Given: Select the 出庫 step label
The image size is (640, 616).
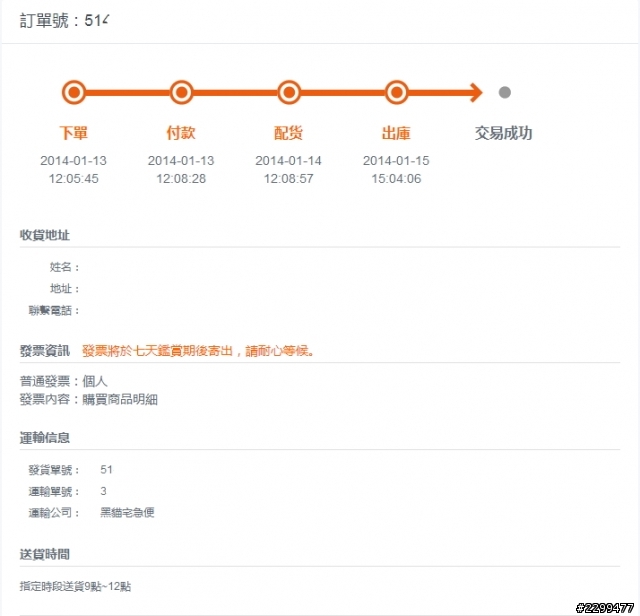Looking at the screenshot, I should [x=396, y=133].
